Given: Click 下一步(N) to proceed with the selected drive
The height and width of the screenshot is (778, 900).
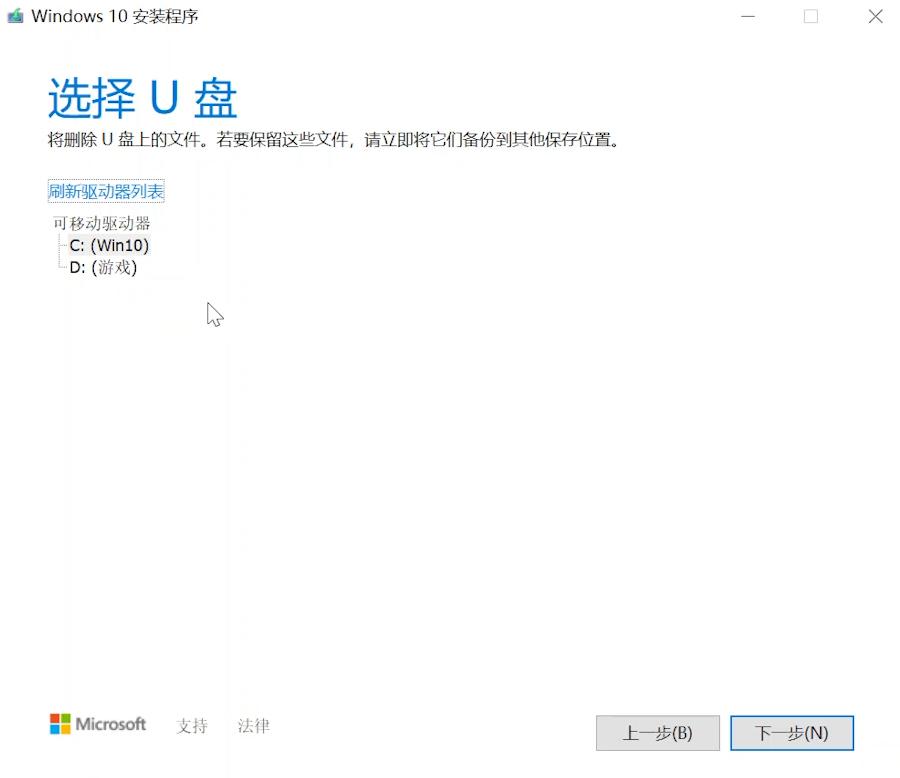Looking at the screenshot, I should (792, 733).
